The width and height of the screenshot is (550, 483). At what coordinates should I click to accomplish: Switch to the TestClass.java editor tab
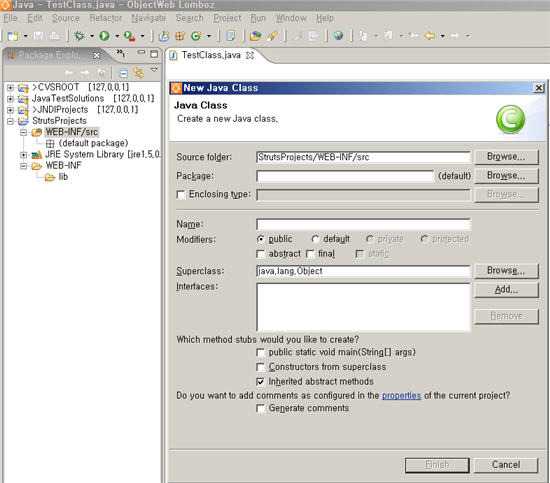(x=211, y=55)
